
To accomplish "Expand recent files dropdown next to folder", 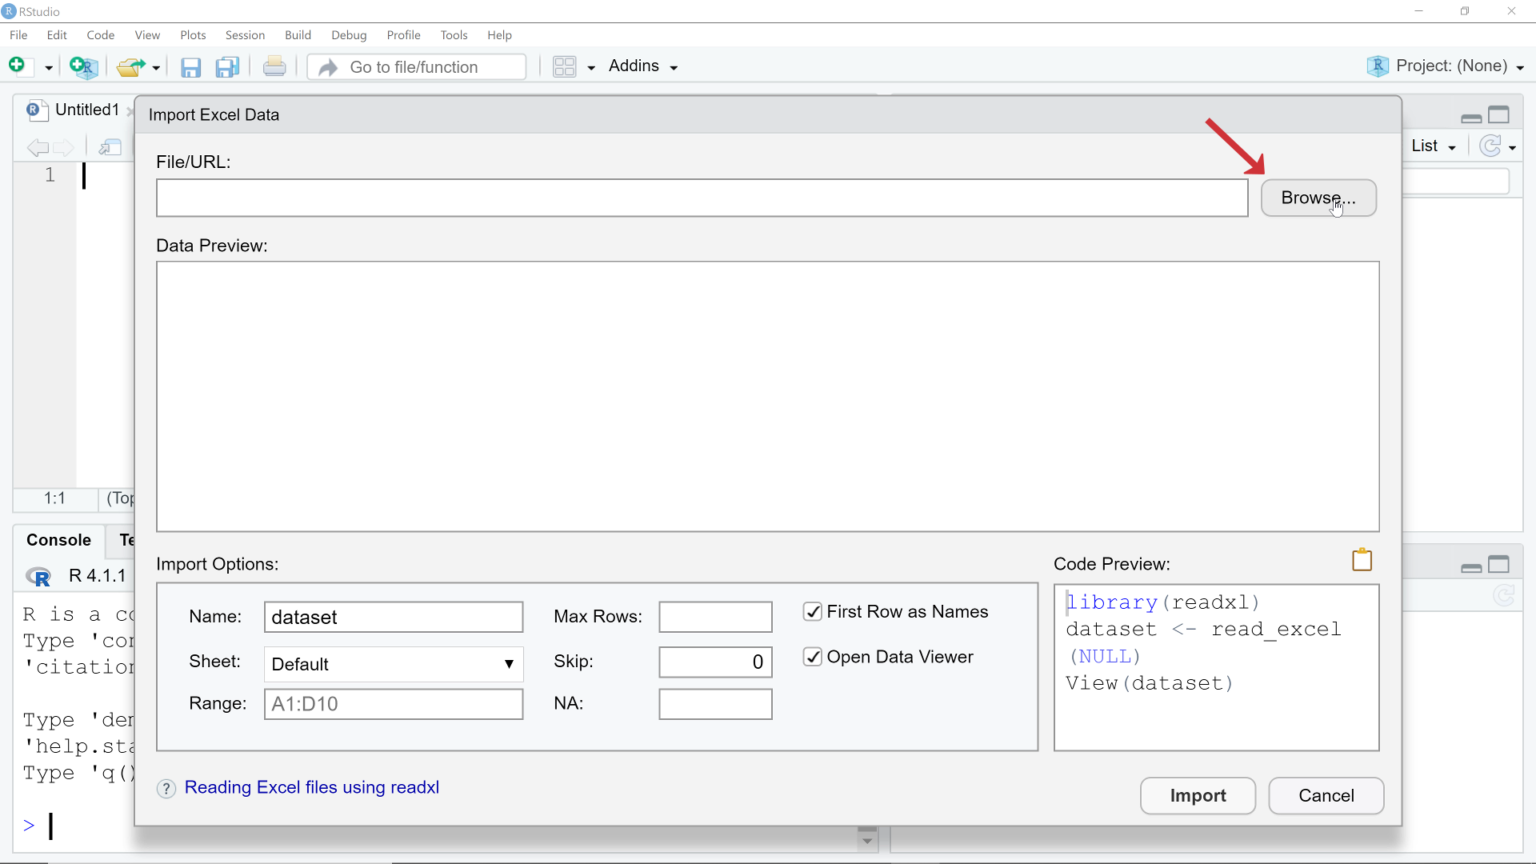I will (x=156, y=67).
